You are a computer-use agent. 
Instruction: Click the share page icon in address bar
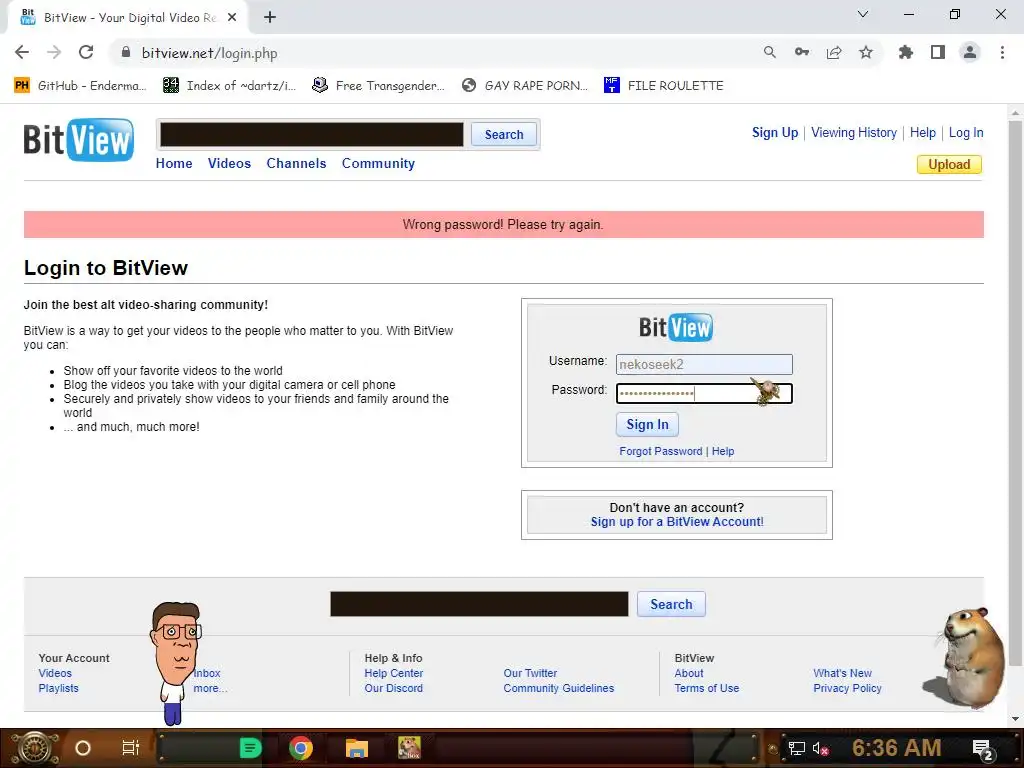tap(834, 52)
